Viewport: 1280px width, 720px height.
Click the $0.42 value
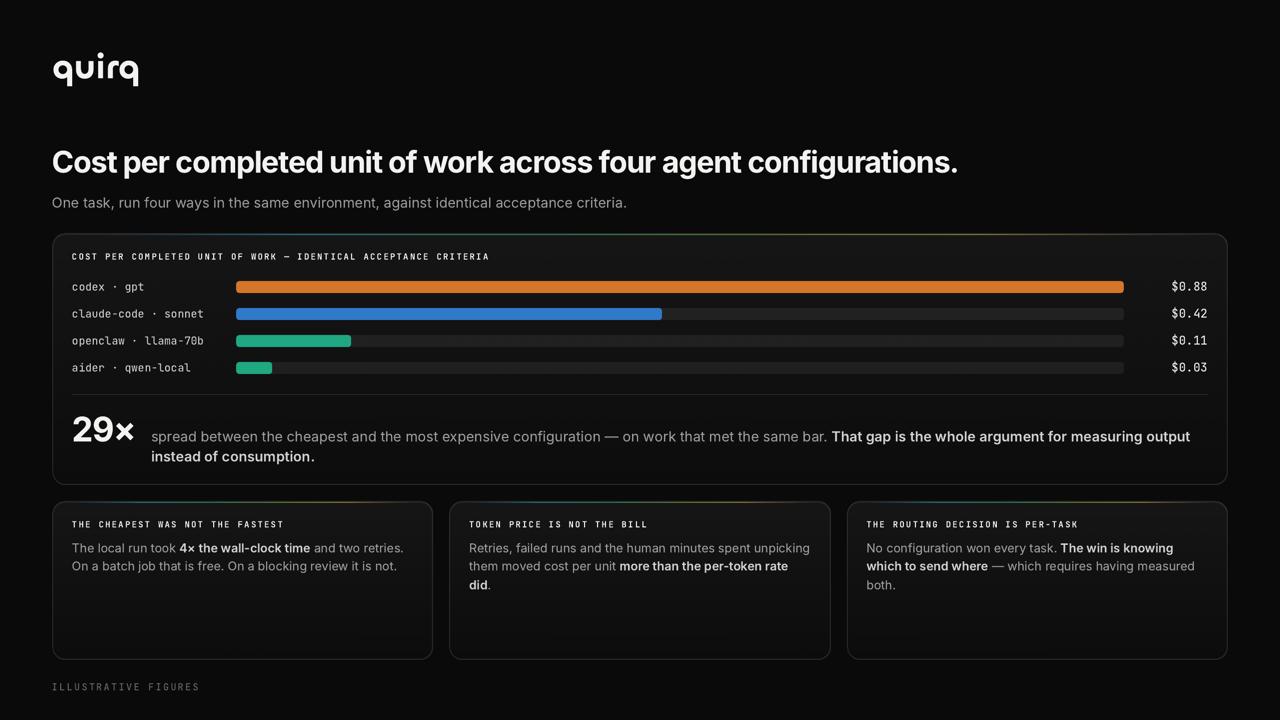click(x=1189, y=314)
